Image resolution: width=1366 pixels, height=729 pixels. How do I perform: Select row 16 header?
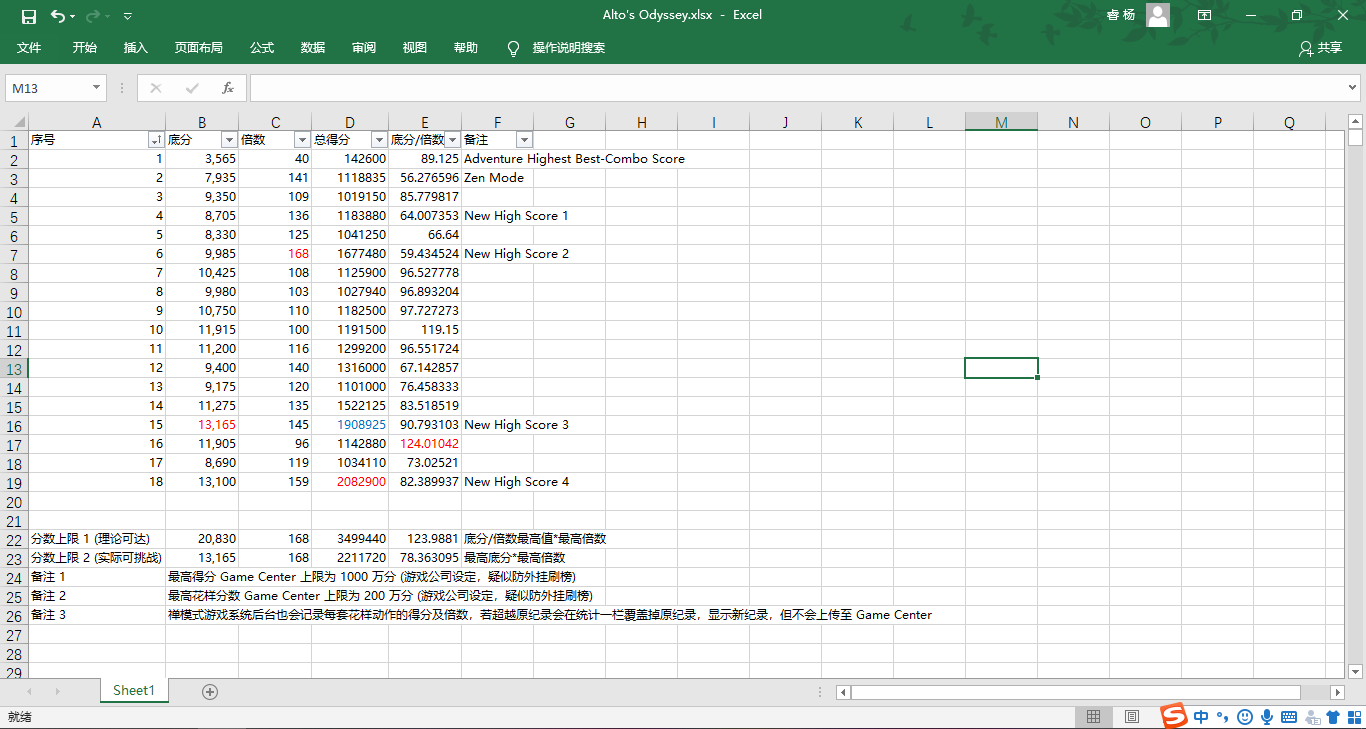click(x=14, y=425)
